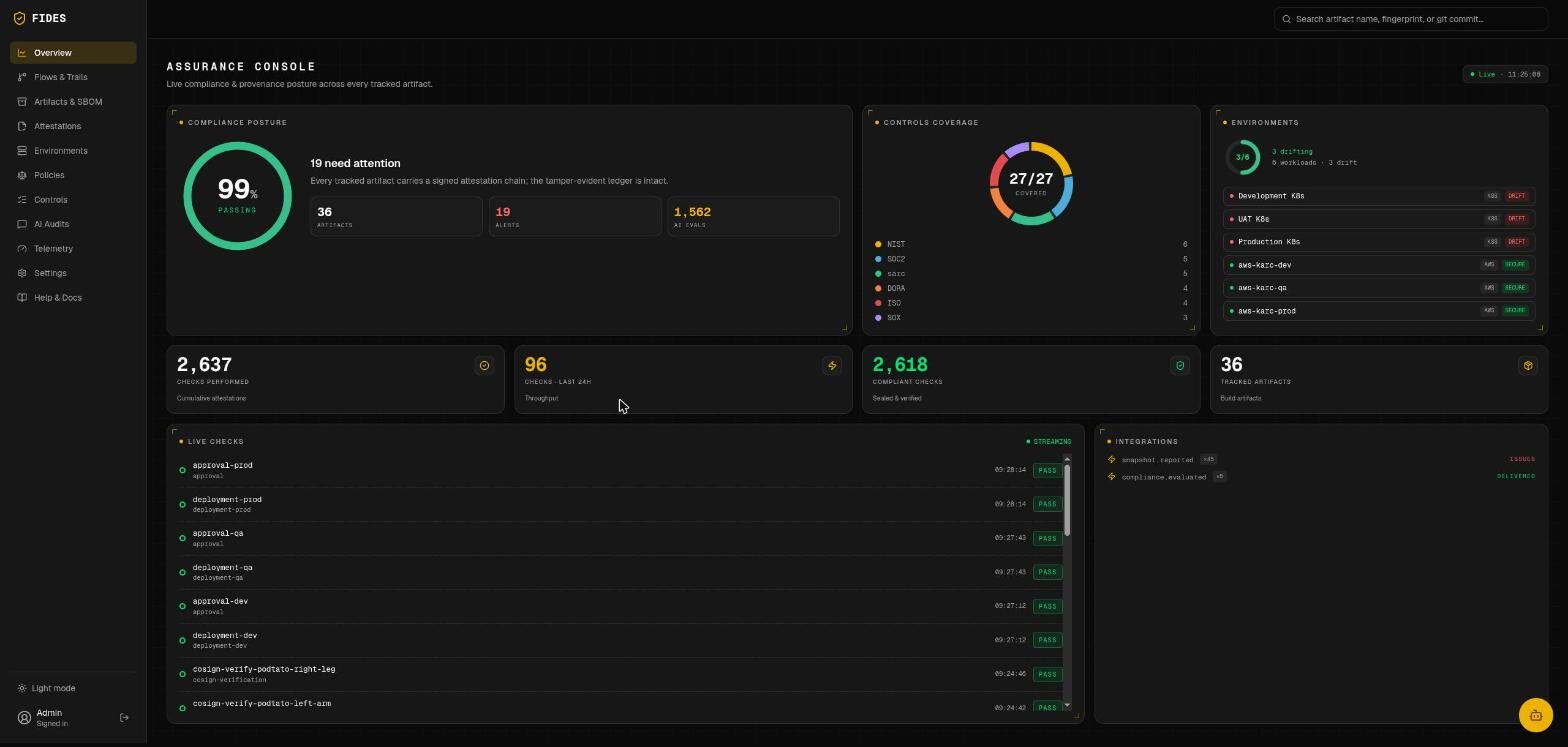This screenshot has height=747, width=1568.
Task: Click the AI Audits sidebar icon
Action: [x=22, y=224]
